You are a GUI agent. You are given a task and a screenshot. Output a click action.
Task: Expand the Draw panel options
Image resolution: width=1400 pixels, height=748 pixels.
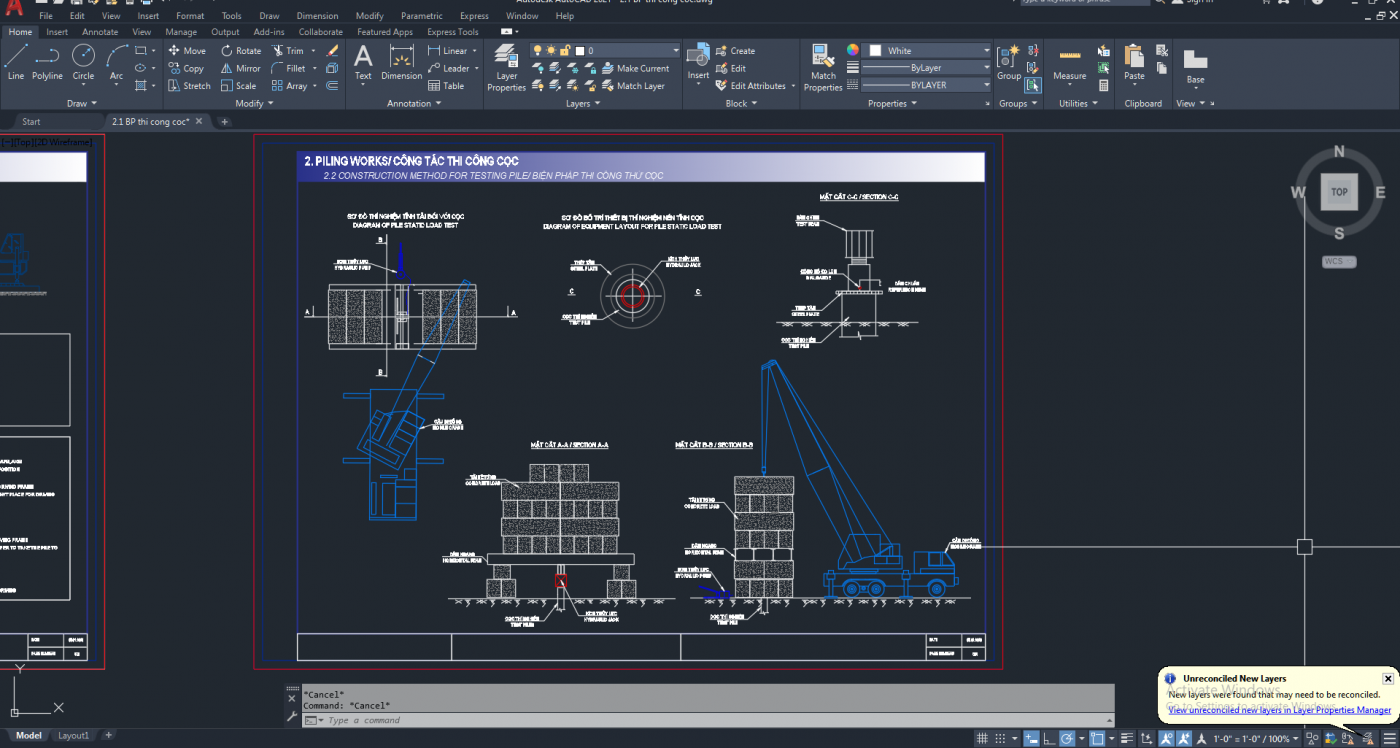[x=82, y=103]
